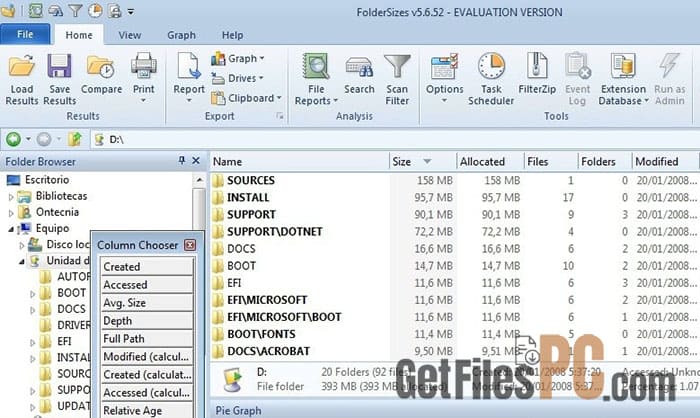The height and width of the screenshot is (418, 700).
Task: Open the Drives export dropdown
Action: (x=237, y=78)
